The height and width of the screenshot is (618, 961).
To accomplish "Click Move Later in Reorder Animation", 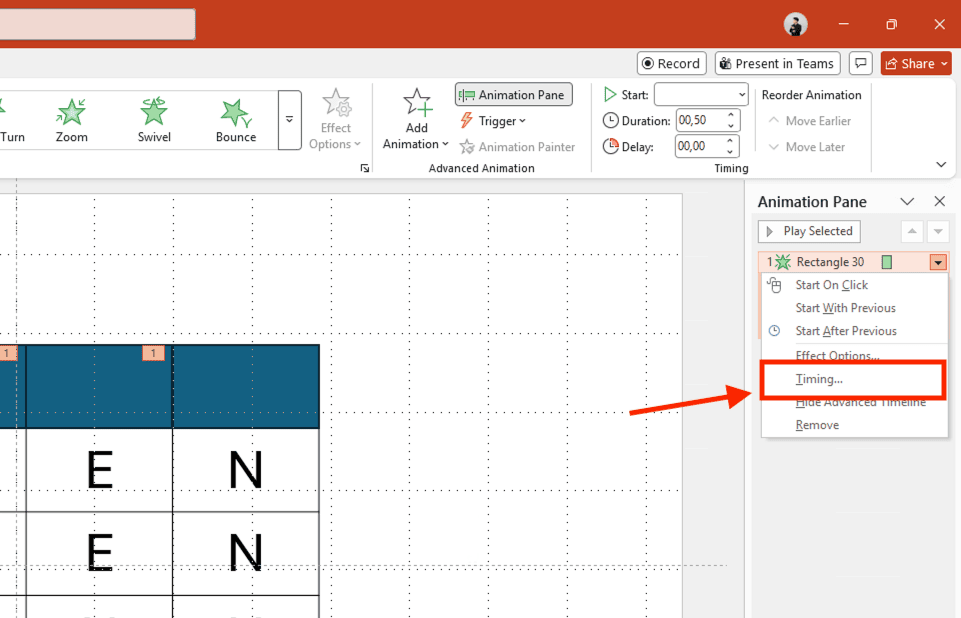I will click(806, 147).
